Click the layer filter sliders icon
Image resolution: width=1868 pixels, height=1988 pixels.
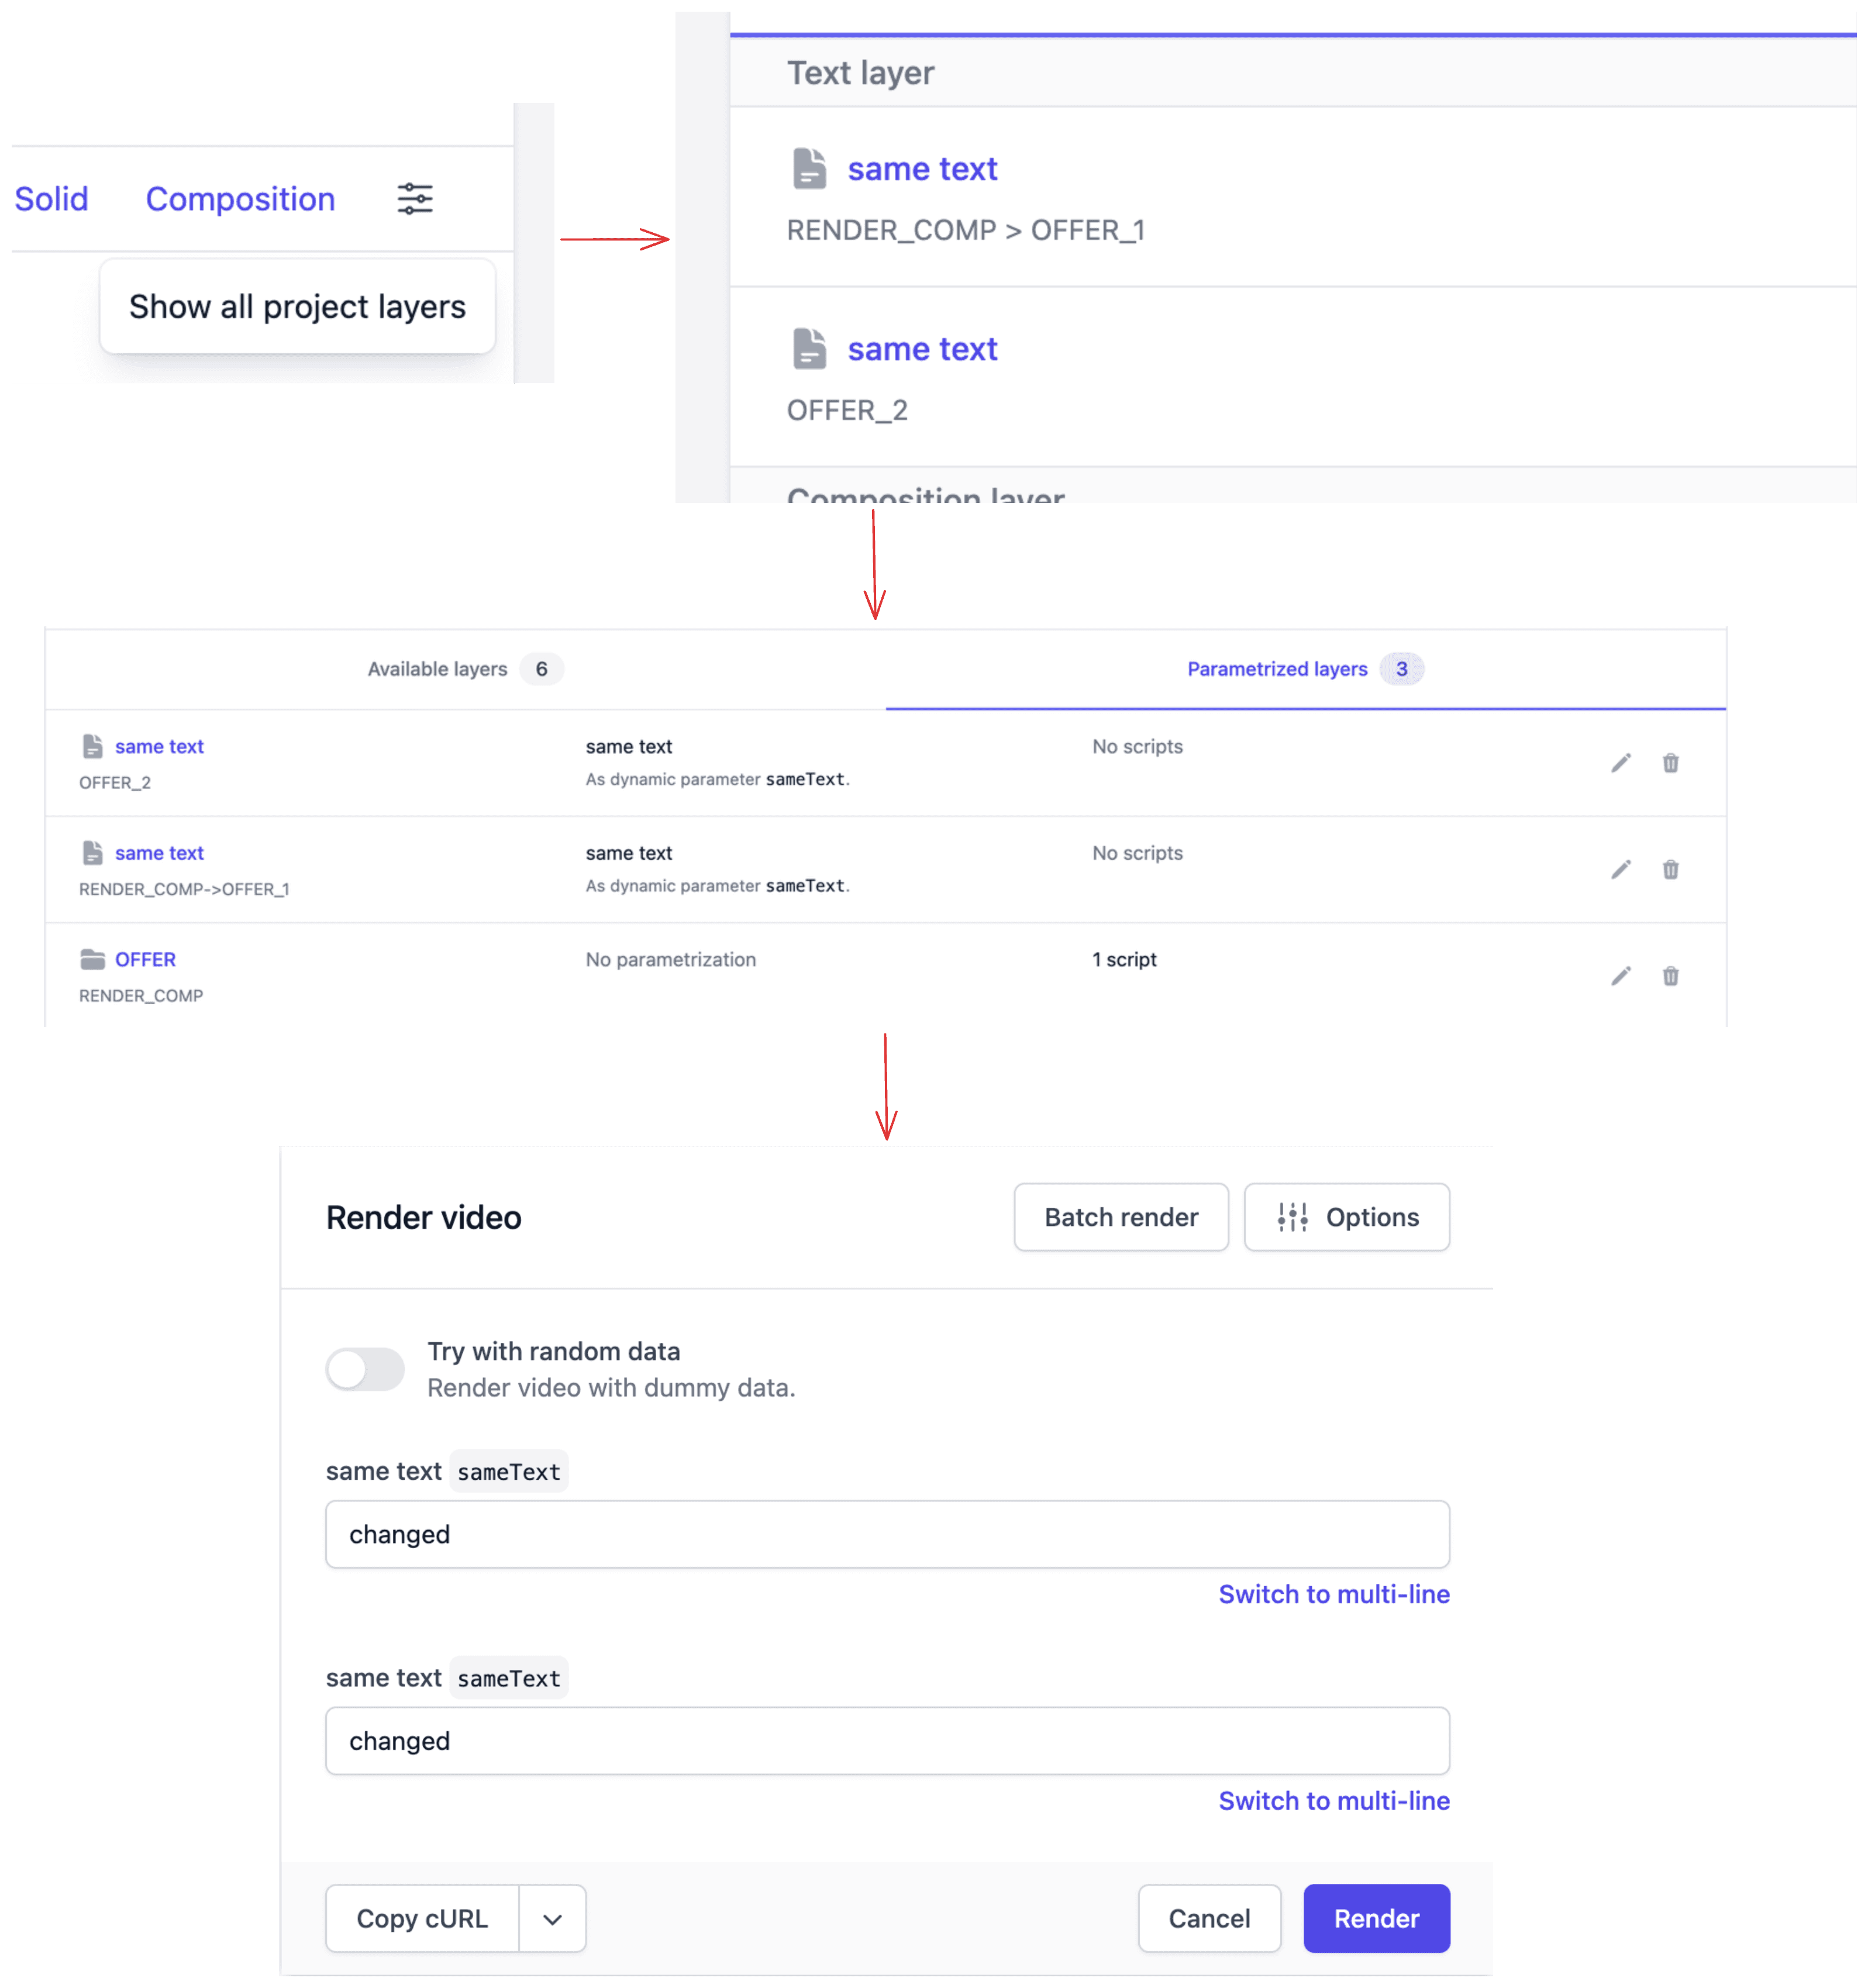coord(415,199)
